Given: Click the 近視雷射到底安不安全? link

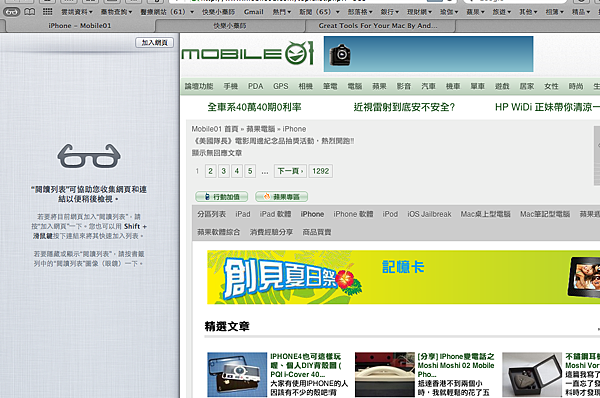Looking at the screenshot, I should pos(404,107).
